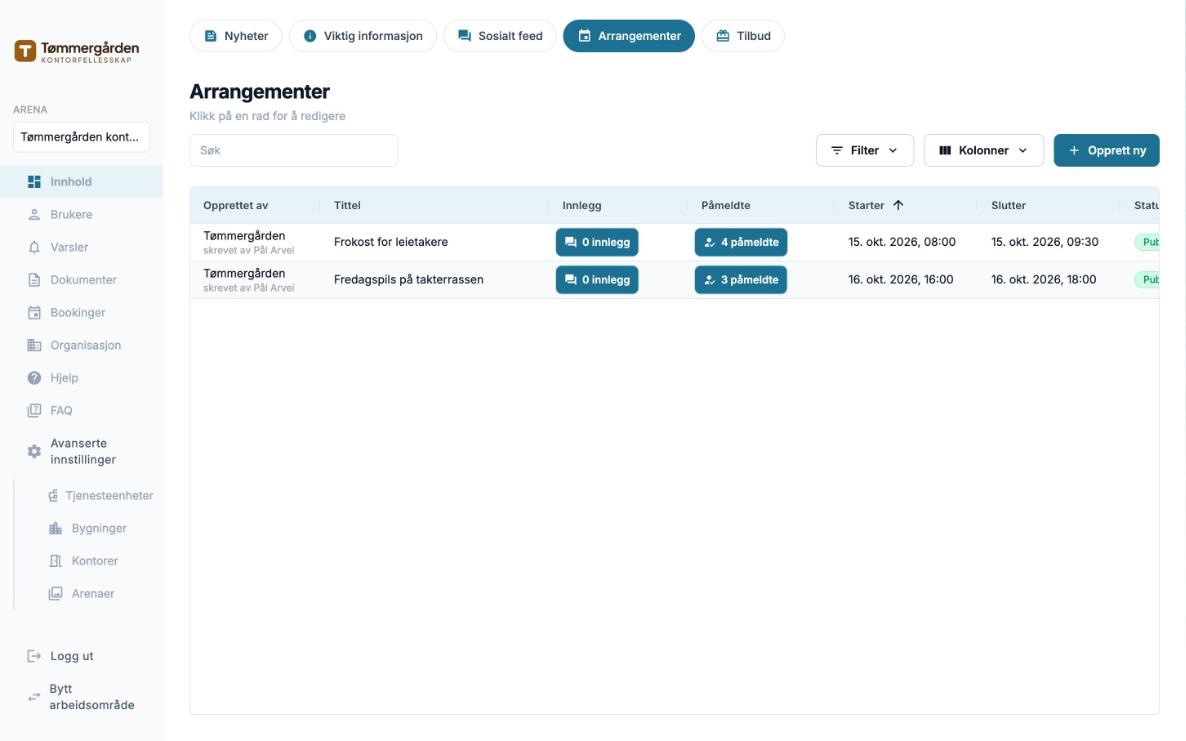The height and width of the screenshot is (741, 1186).
Task: Click the Påmeldte column header
Action: (725, 205)
